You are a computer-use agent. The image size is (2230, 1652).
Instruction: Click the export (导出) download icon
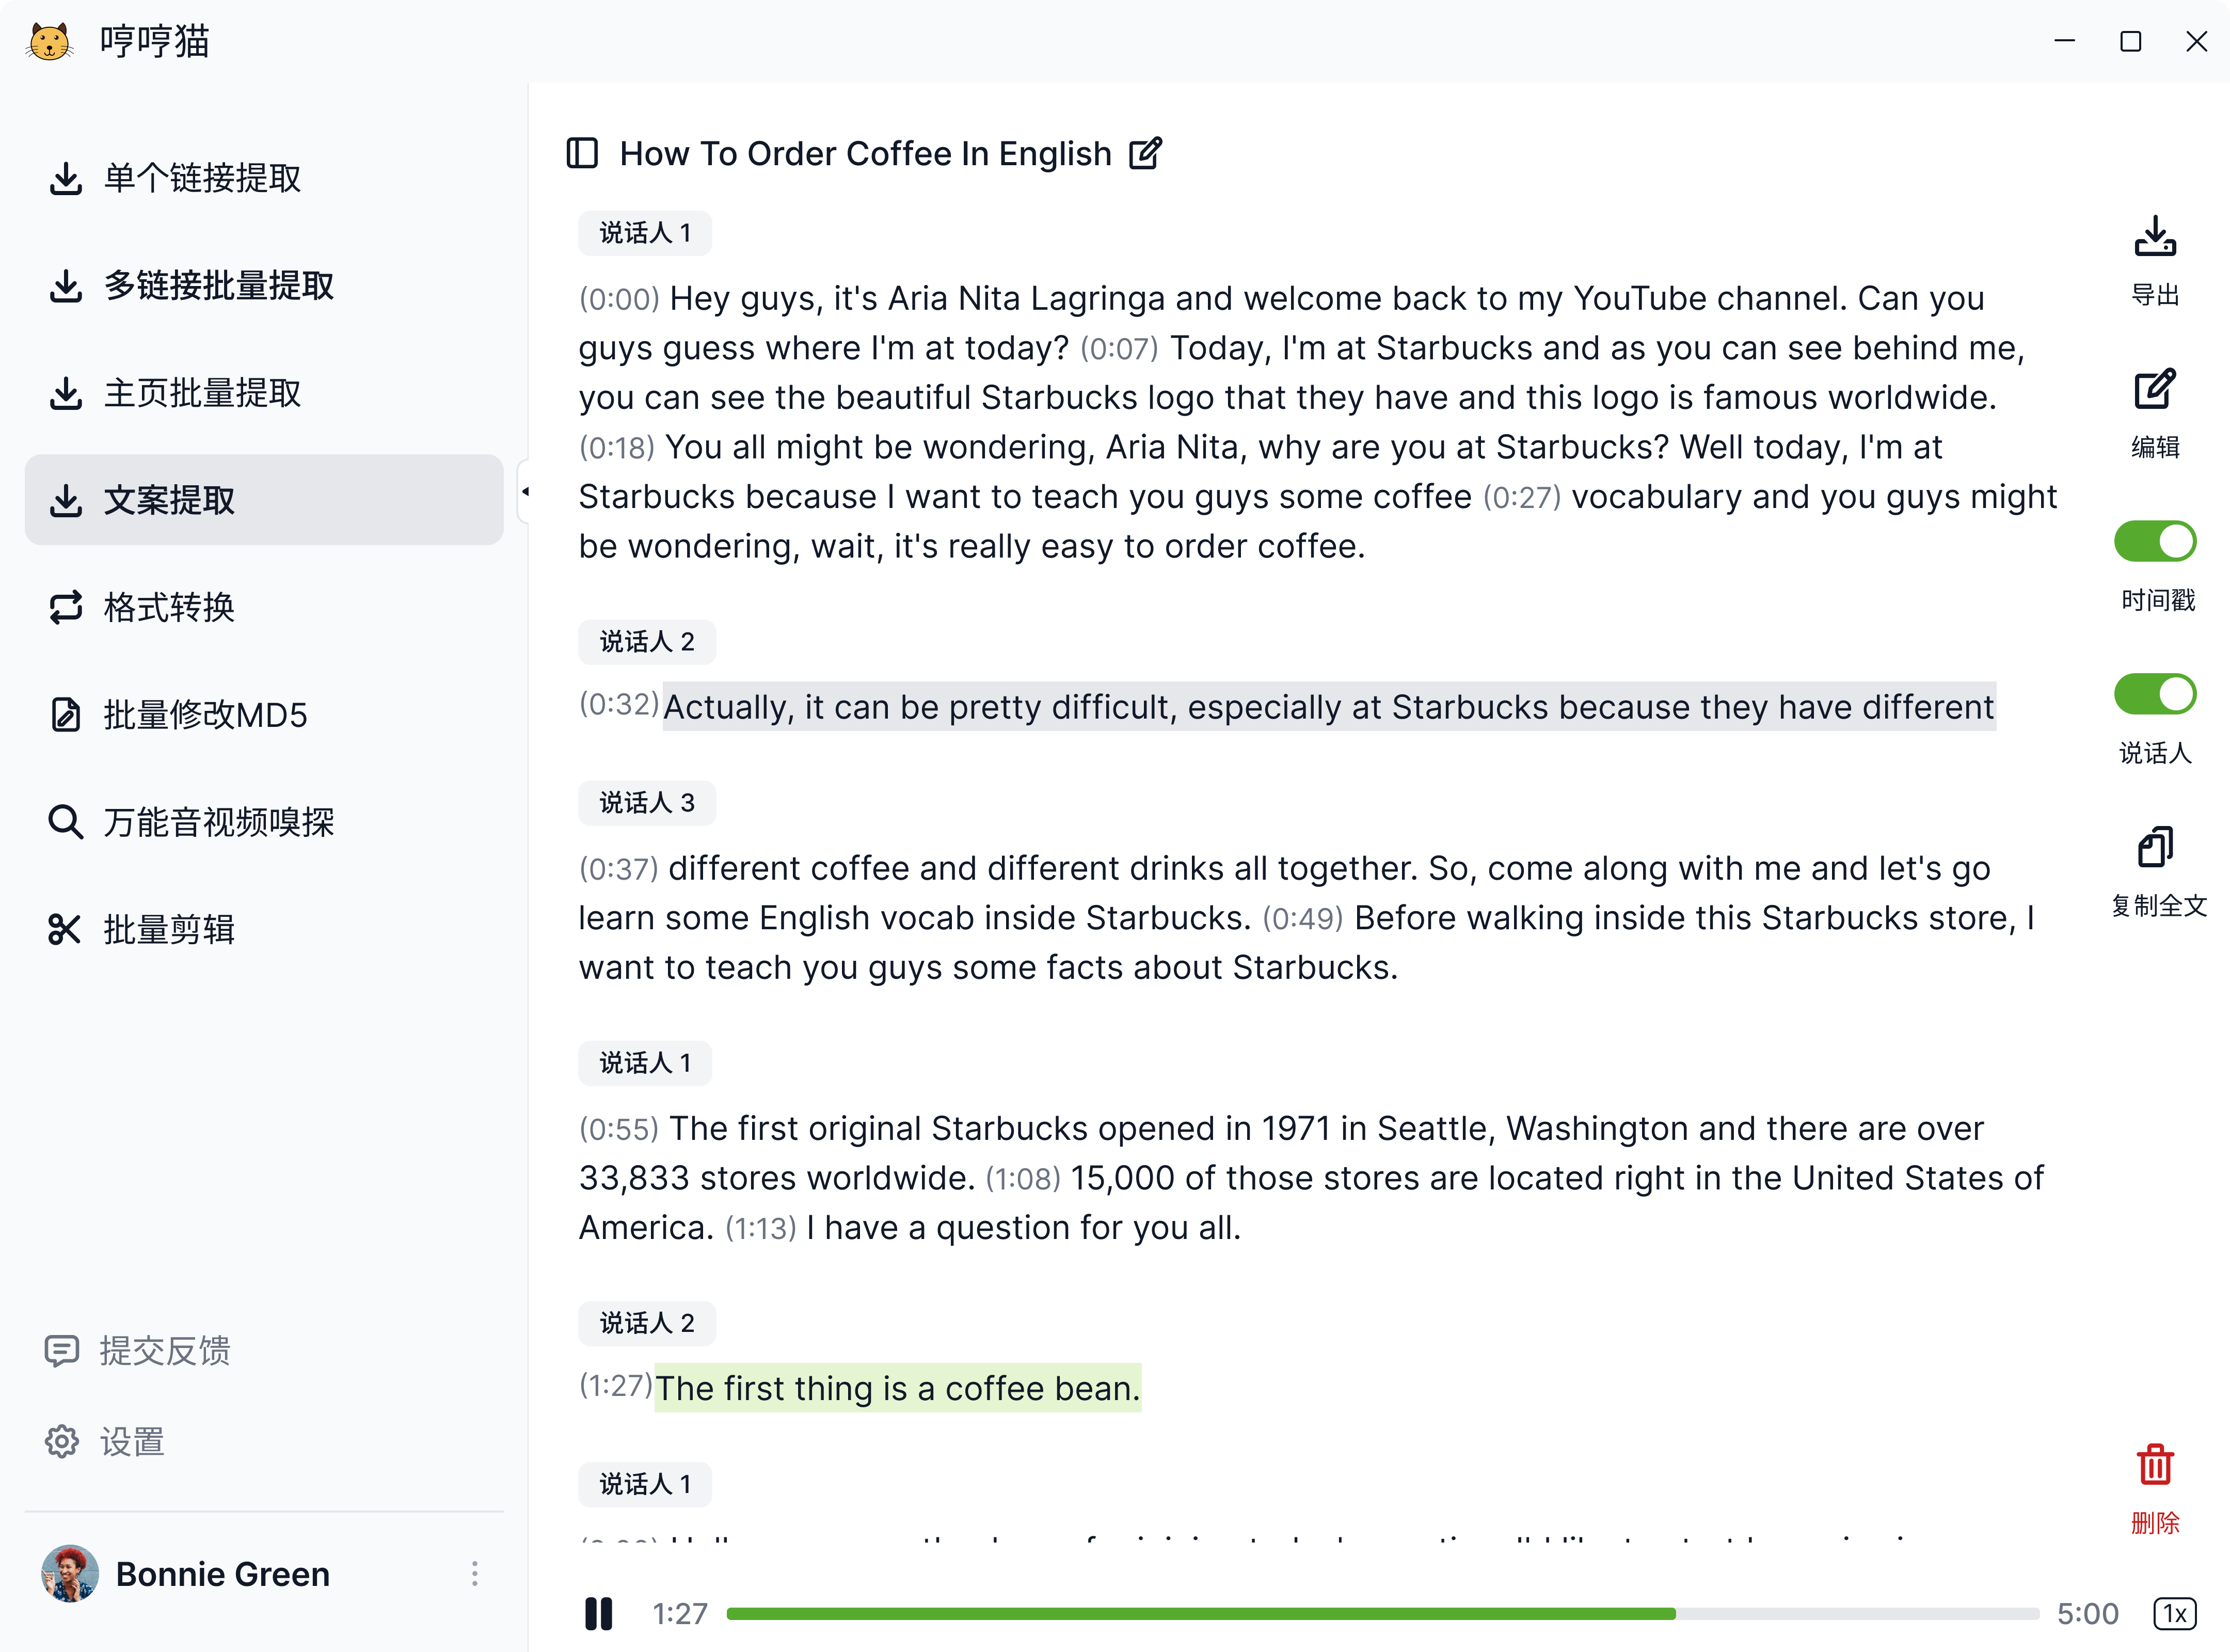pyautogui.click(x=2155, y=238)
